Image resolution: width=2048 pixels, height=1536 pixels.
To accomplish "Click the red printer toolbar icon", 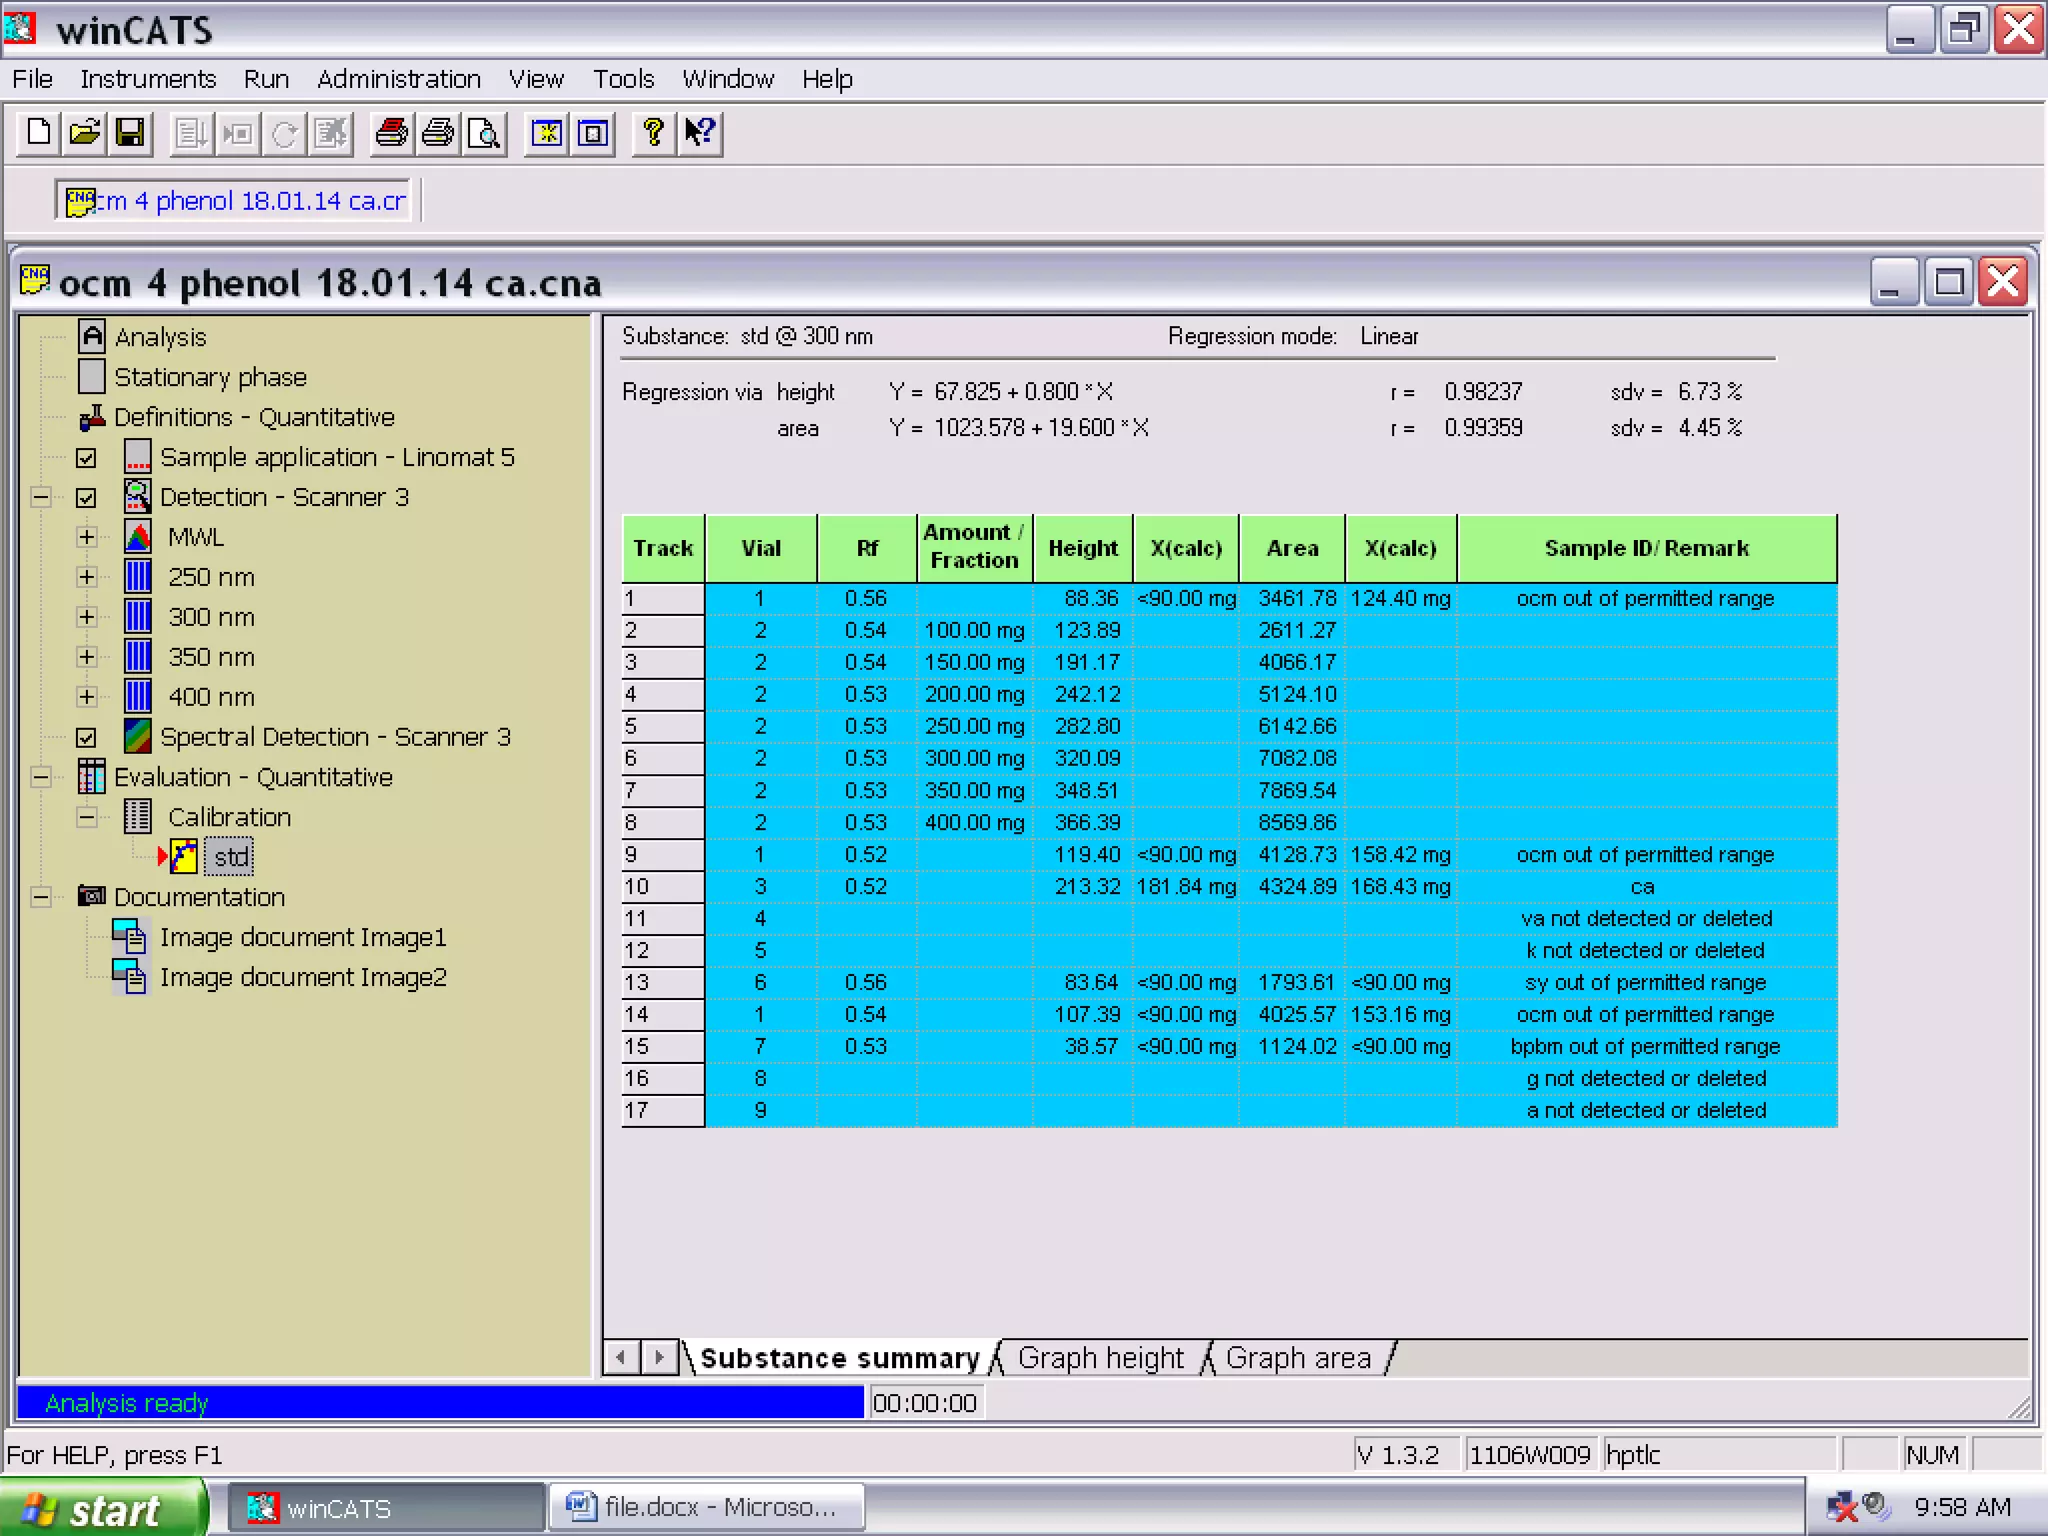I will 391,133.
